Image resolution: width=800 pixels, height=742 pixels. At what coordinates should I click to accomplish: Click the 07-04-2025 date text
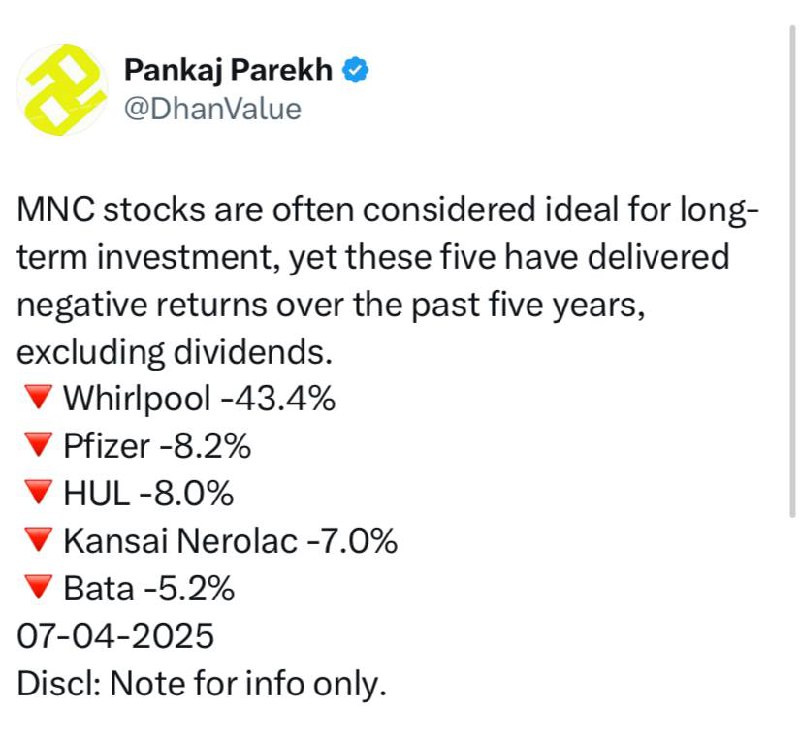pos(115,636)
